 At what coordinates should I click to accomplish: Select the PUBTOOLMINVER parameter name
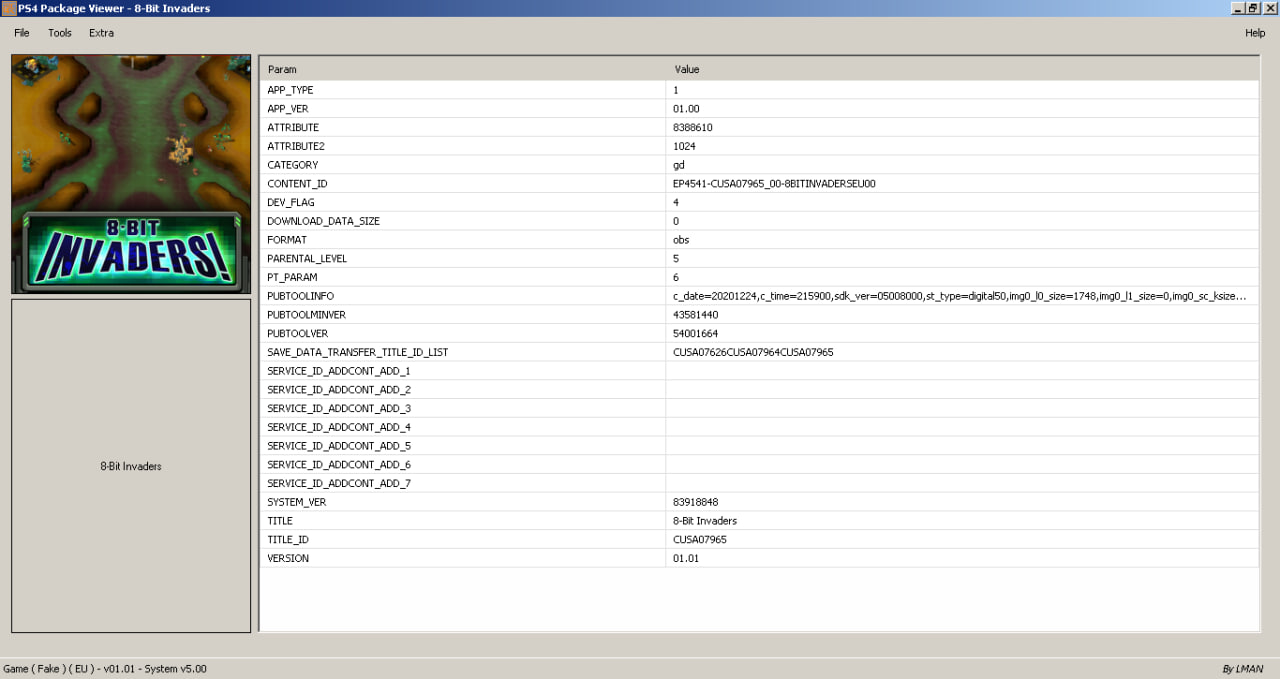(x=306, y=315)
